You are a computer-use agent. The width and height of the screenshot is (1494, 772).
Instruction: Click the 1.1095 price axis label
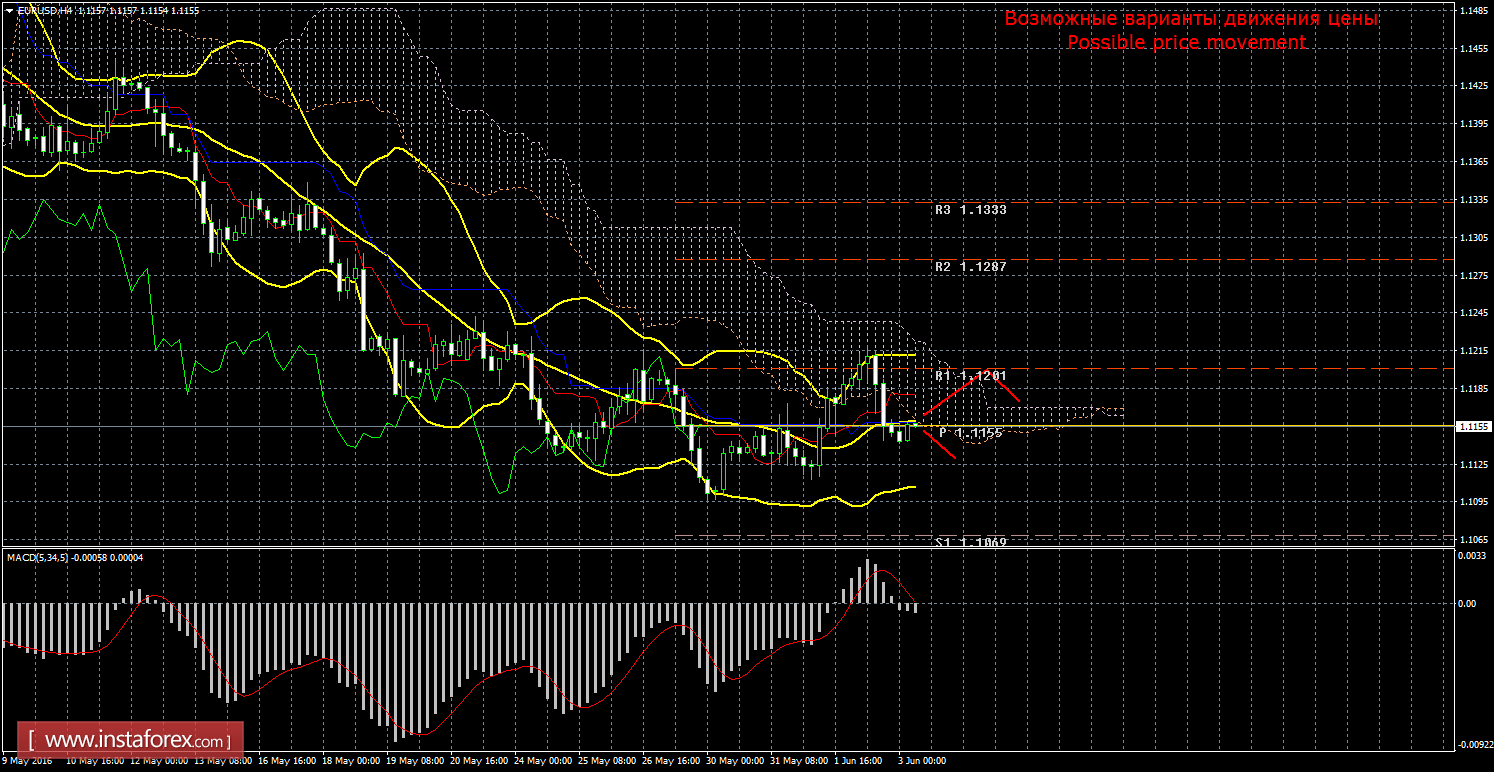click(1474, 502)
